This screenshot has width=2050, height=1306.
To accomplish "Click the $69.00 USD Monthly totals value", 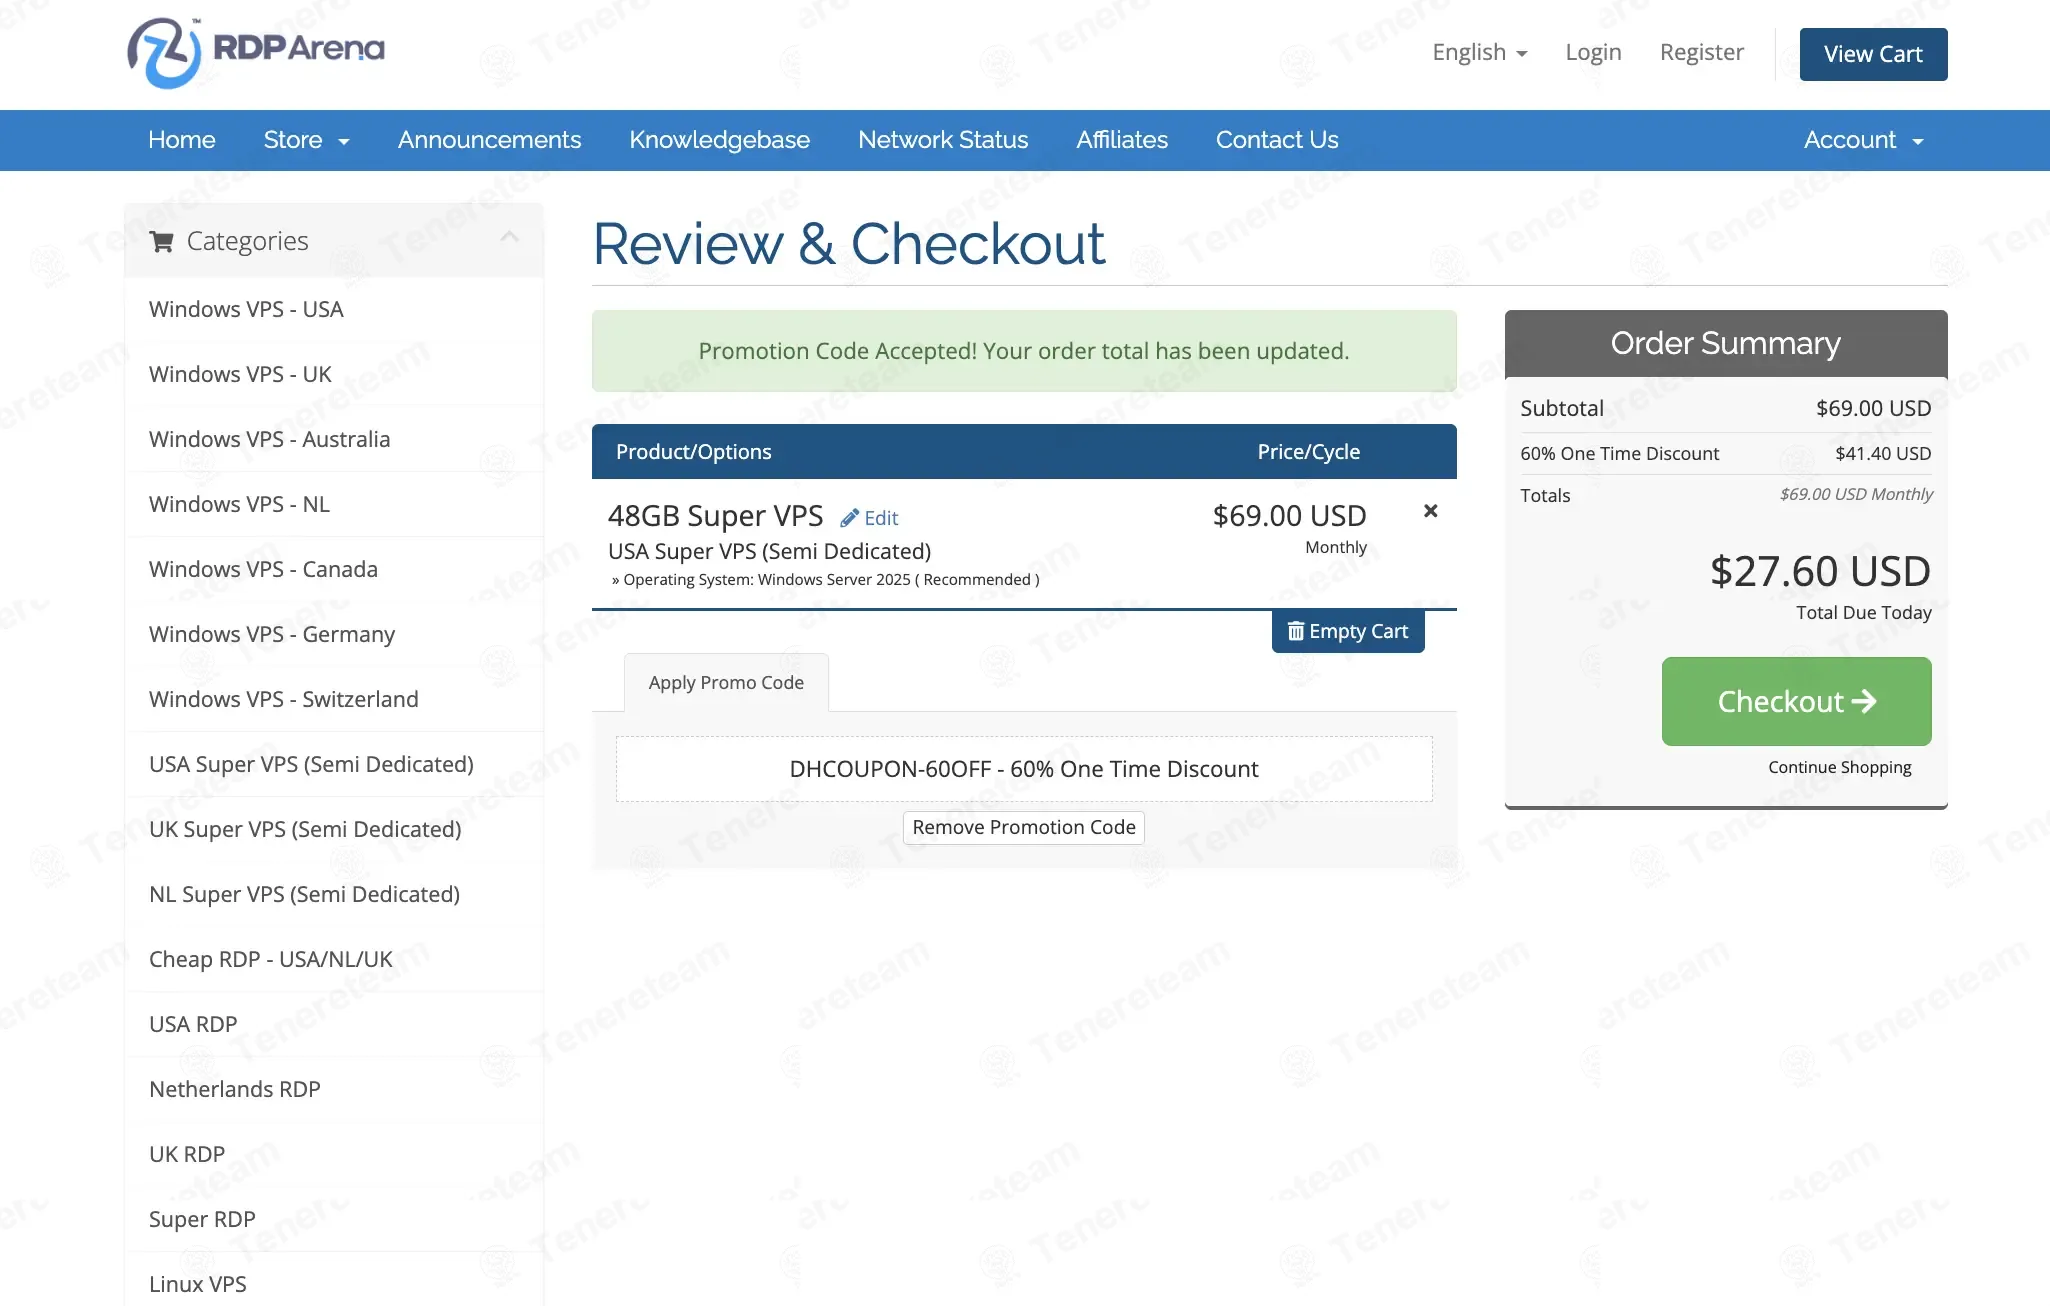I will pyautogui.click(x=1856, y=494).
